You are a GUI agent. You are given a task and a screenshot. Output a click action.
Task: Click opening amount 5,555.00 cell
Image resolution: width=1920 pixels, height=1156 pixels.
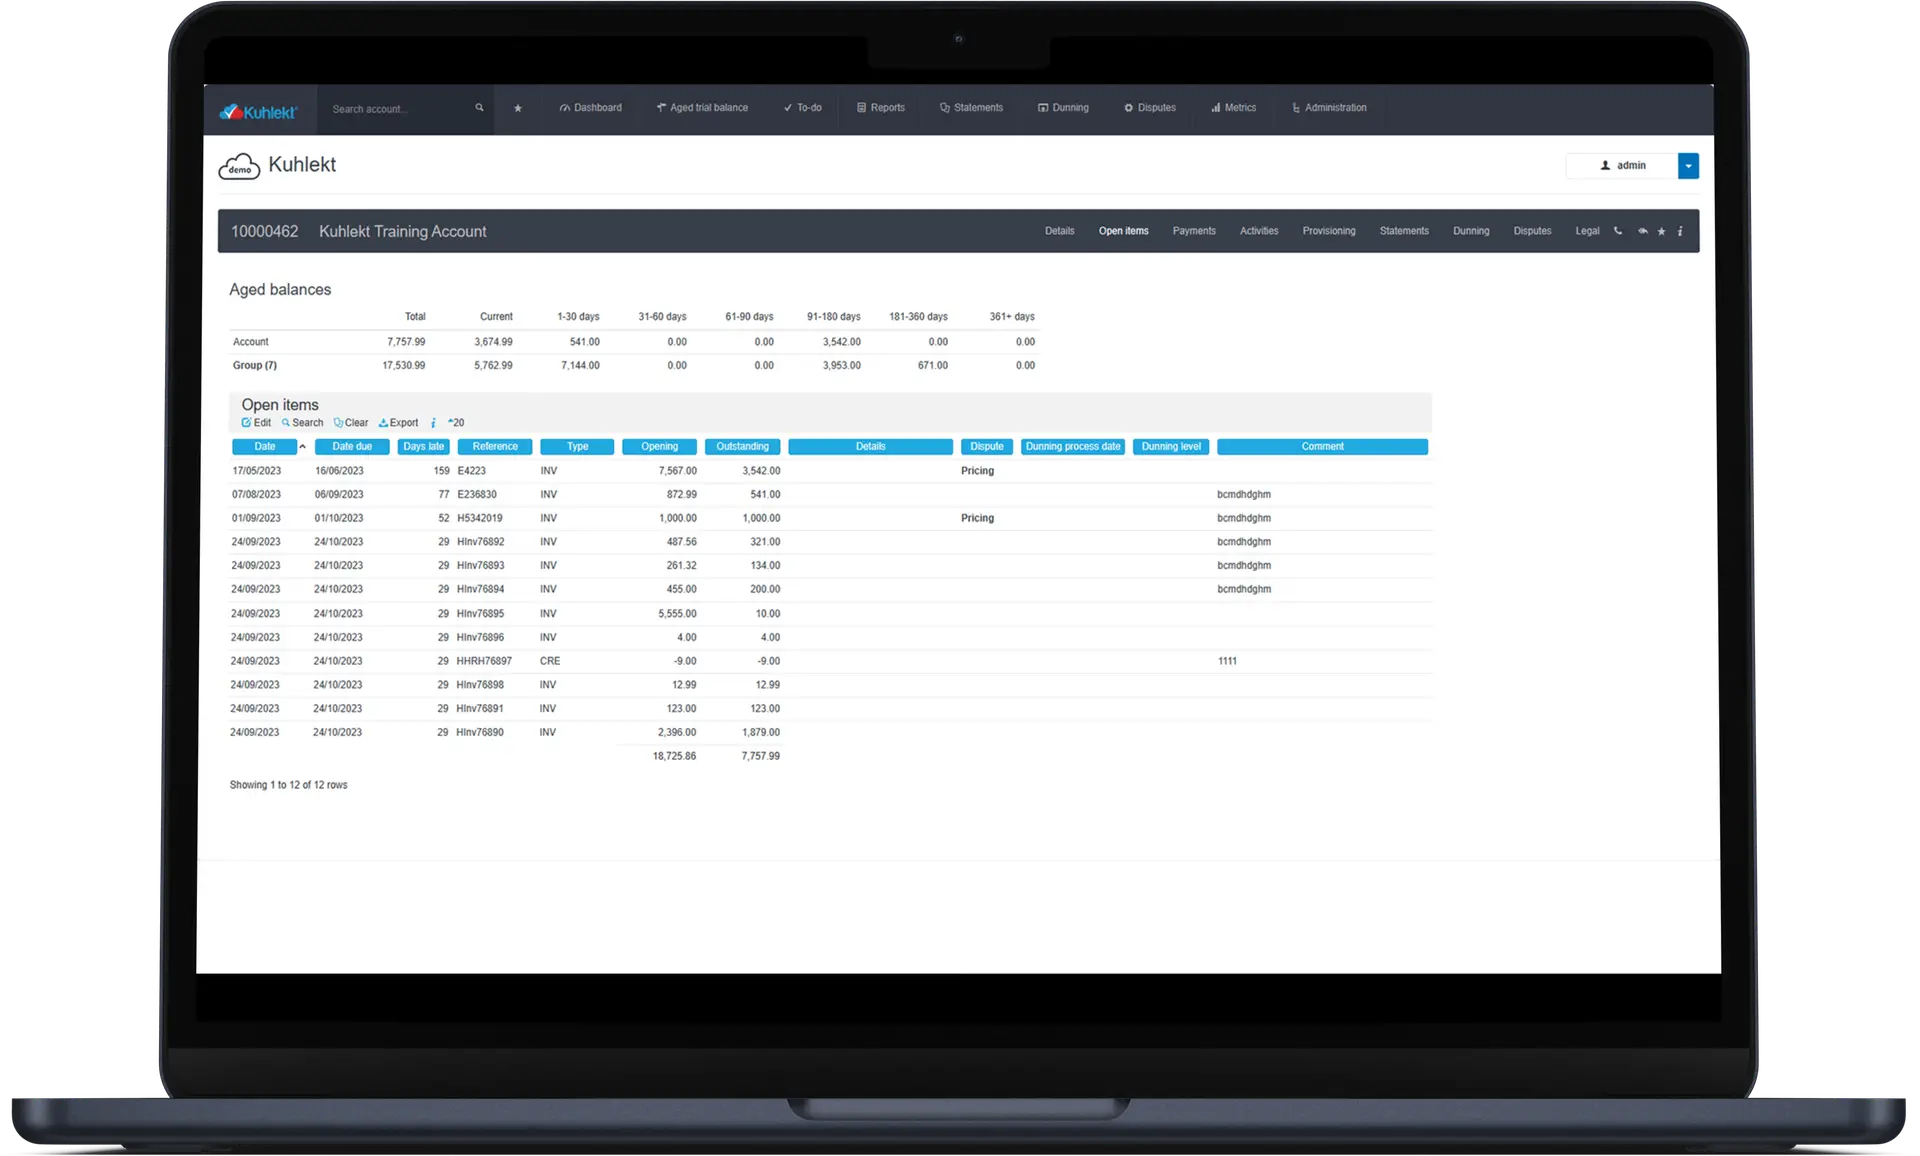coord(677,614)
